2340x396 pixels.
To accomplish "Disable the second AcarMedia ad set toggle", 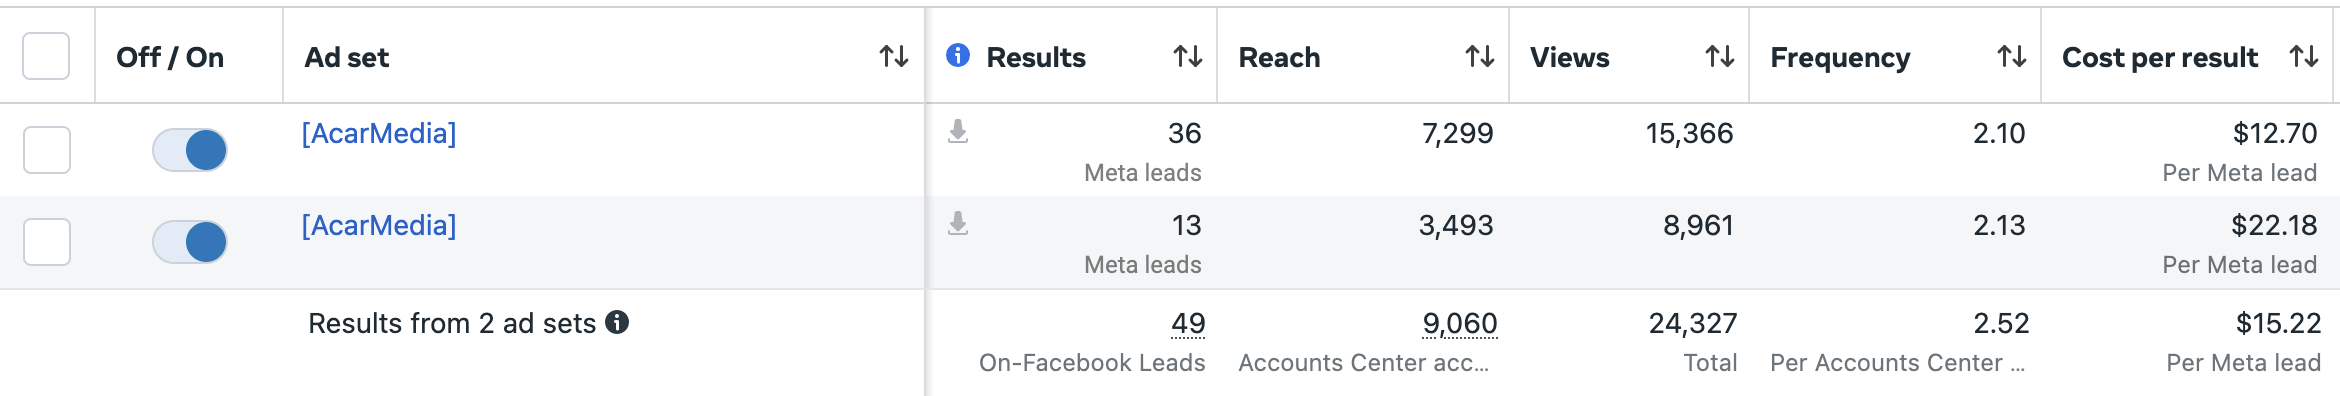I will point(190,242).
